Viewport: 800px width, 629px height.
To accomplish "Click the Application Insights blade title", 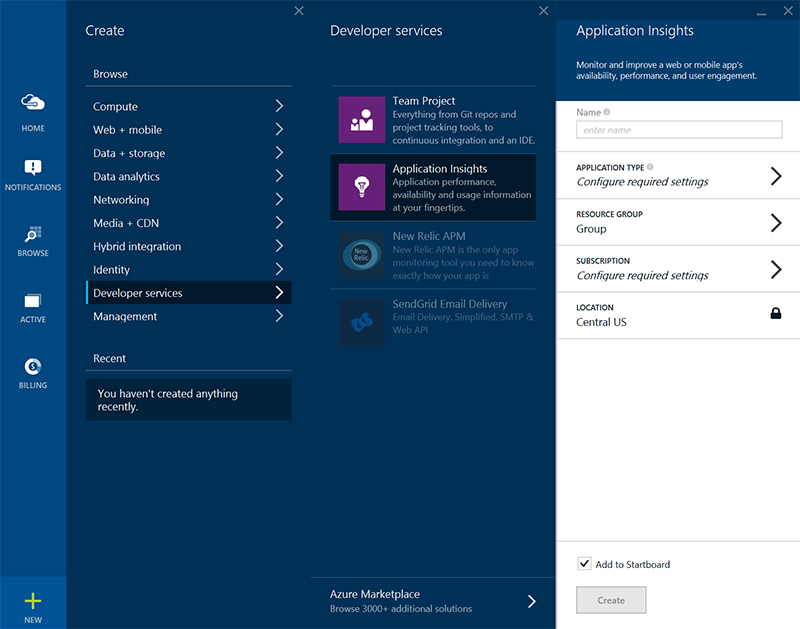I will coord(635,31).
